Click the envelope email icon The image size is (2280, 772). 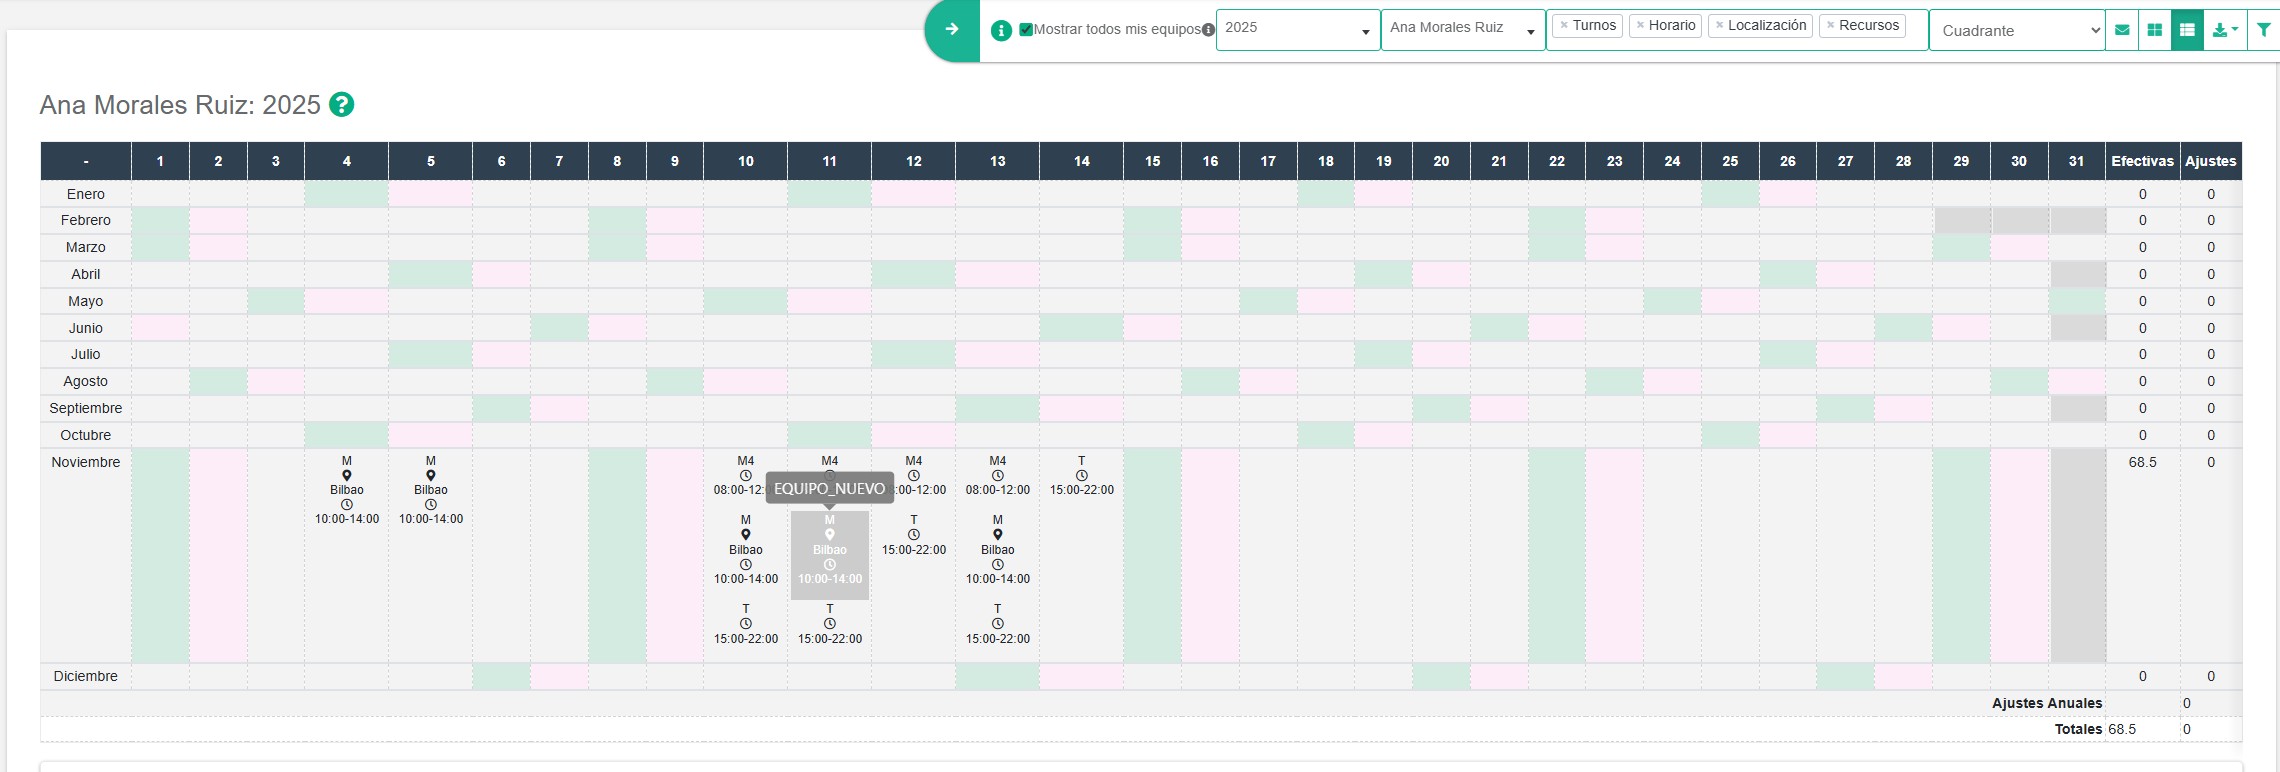(2122, 30)
